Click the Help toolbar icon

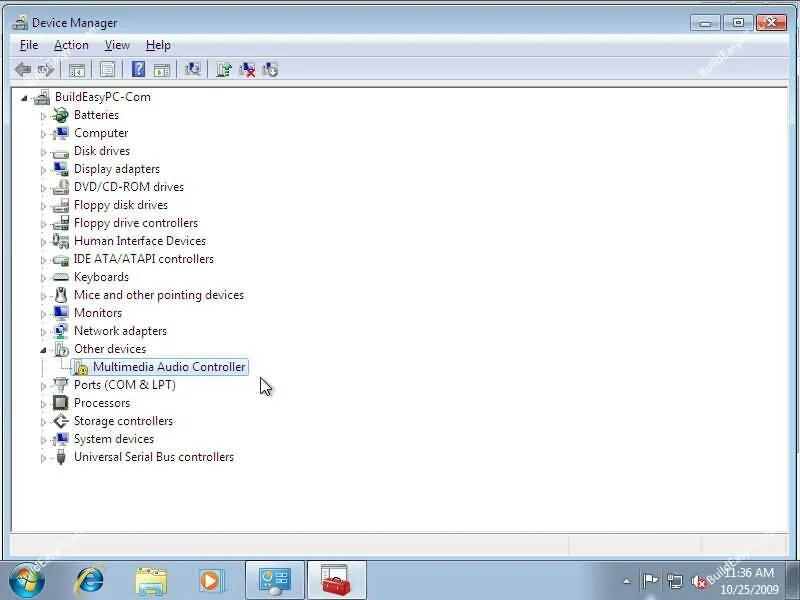click(138, 69)
